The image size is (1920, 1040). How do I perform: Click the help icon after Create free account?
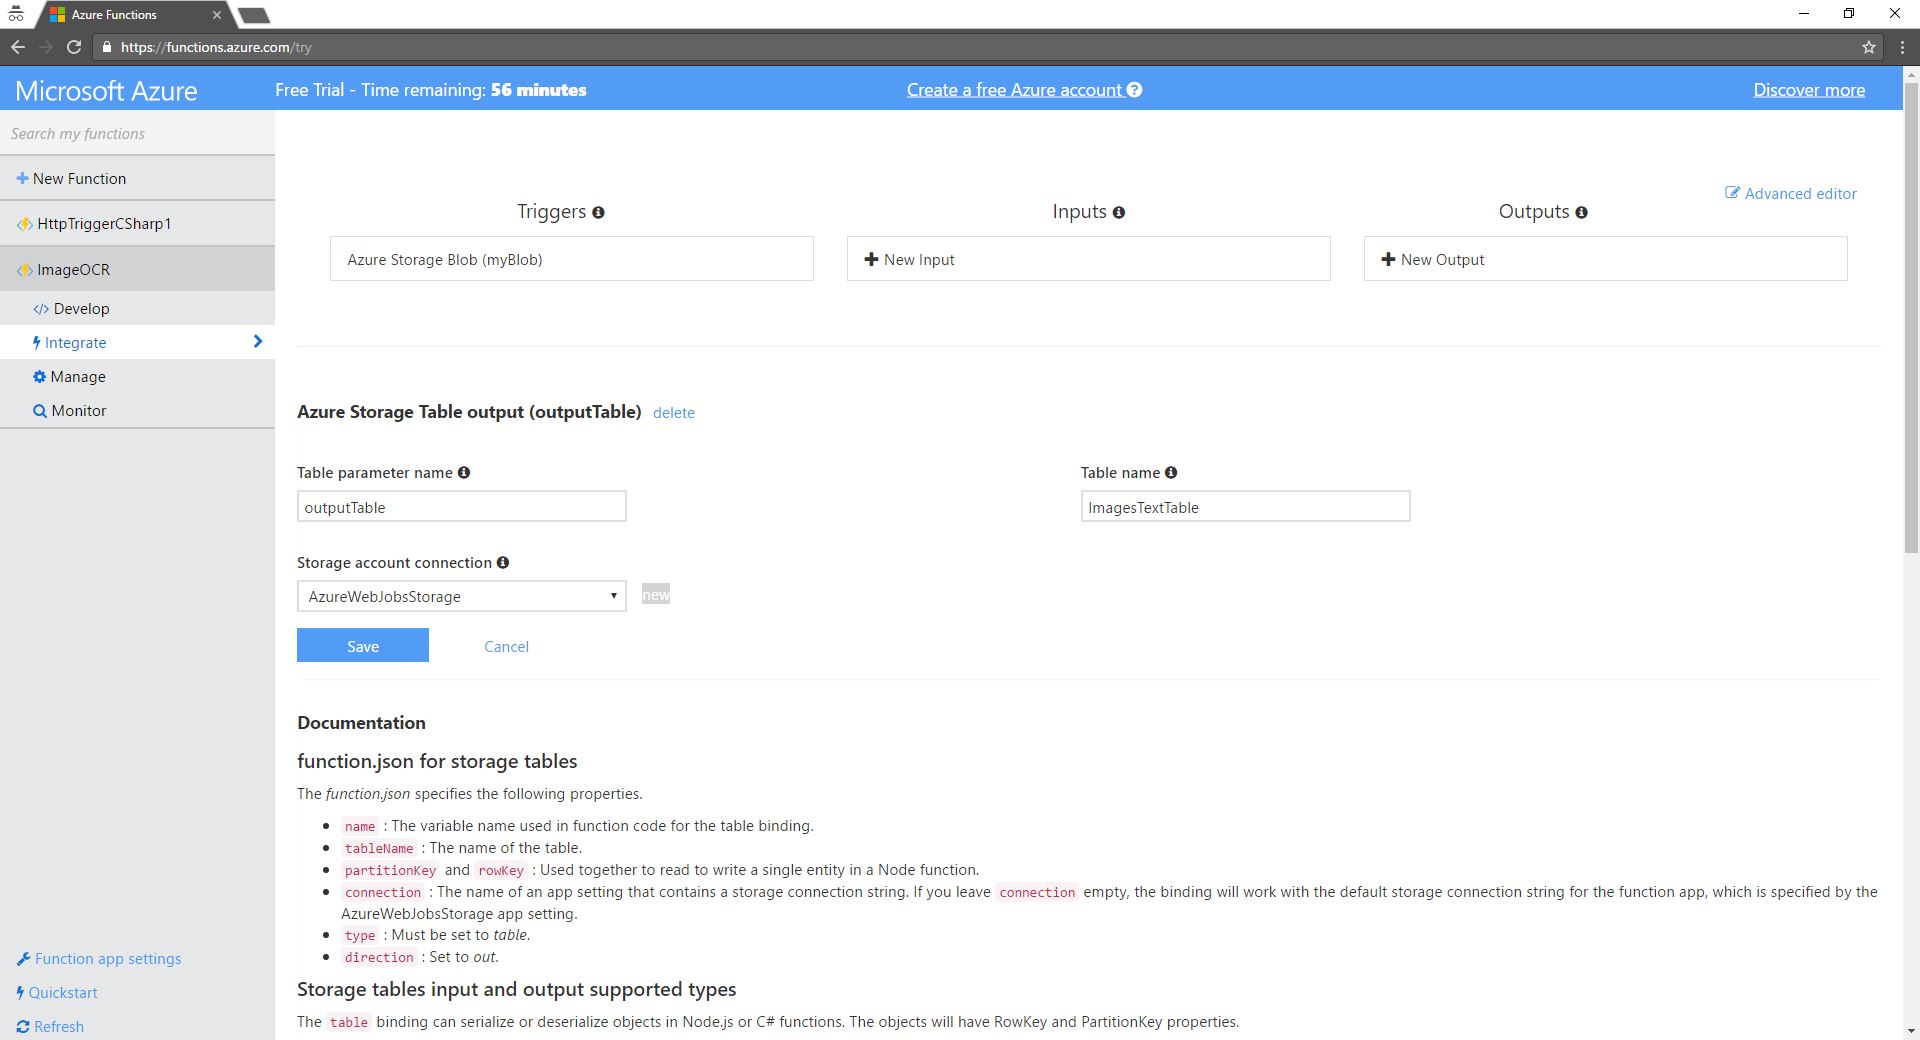[1134, 90]
